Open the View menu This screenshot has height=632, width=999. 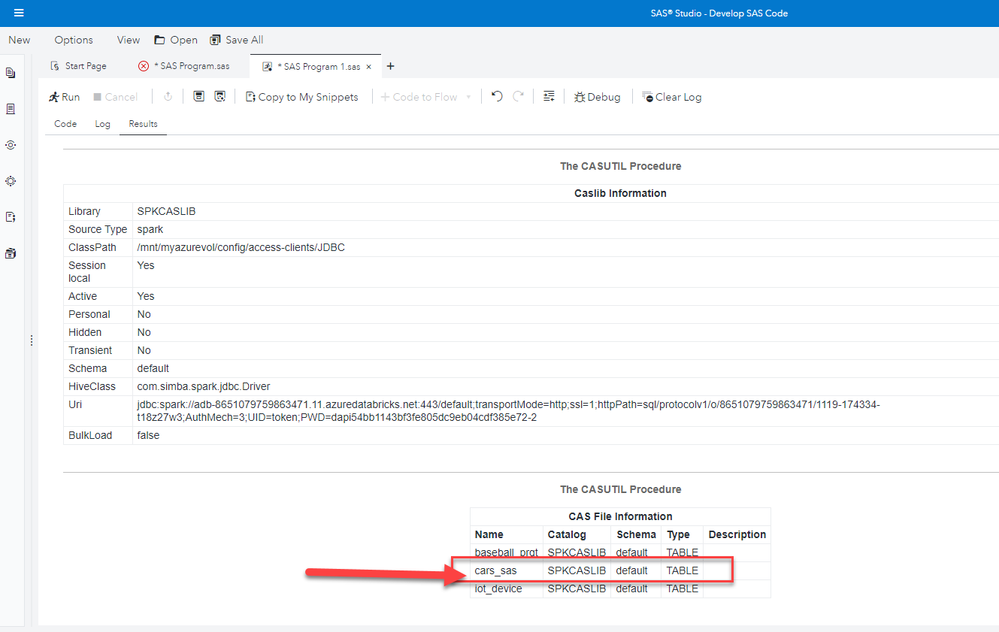coord(128,40)
